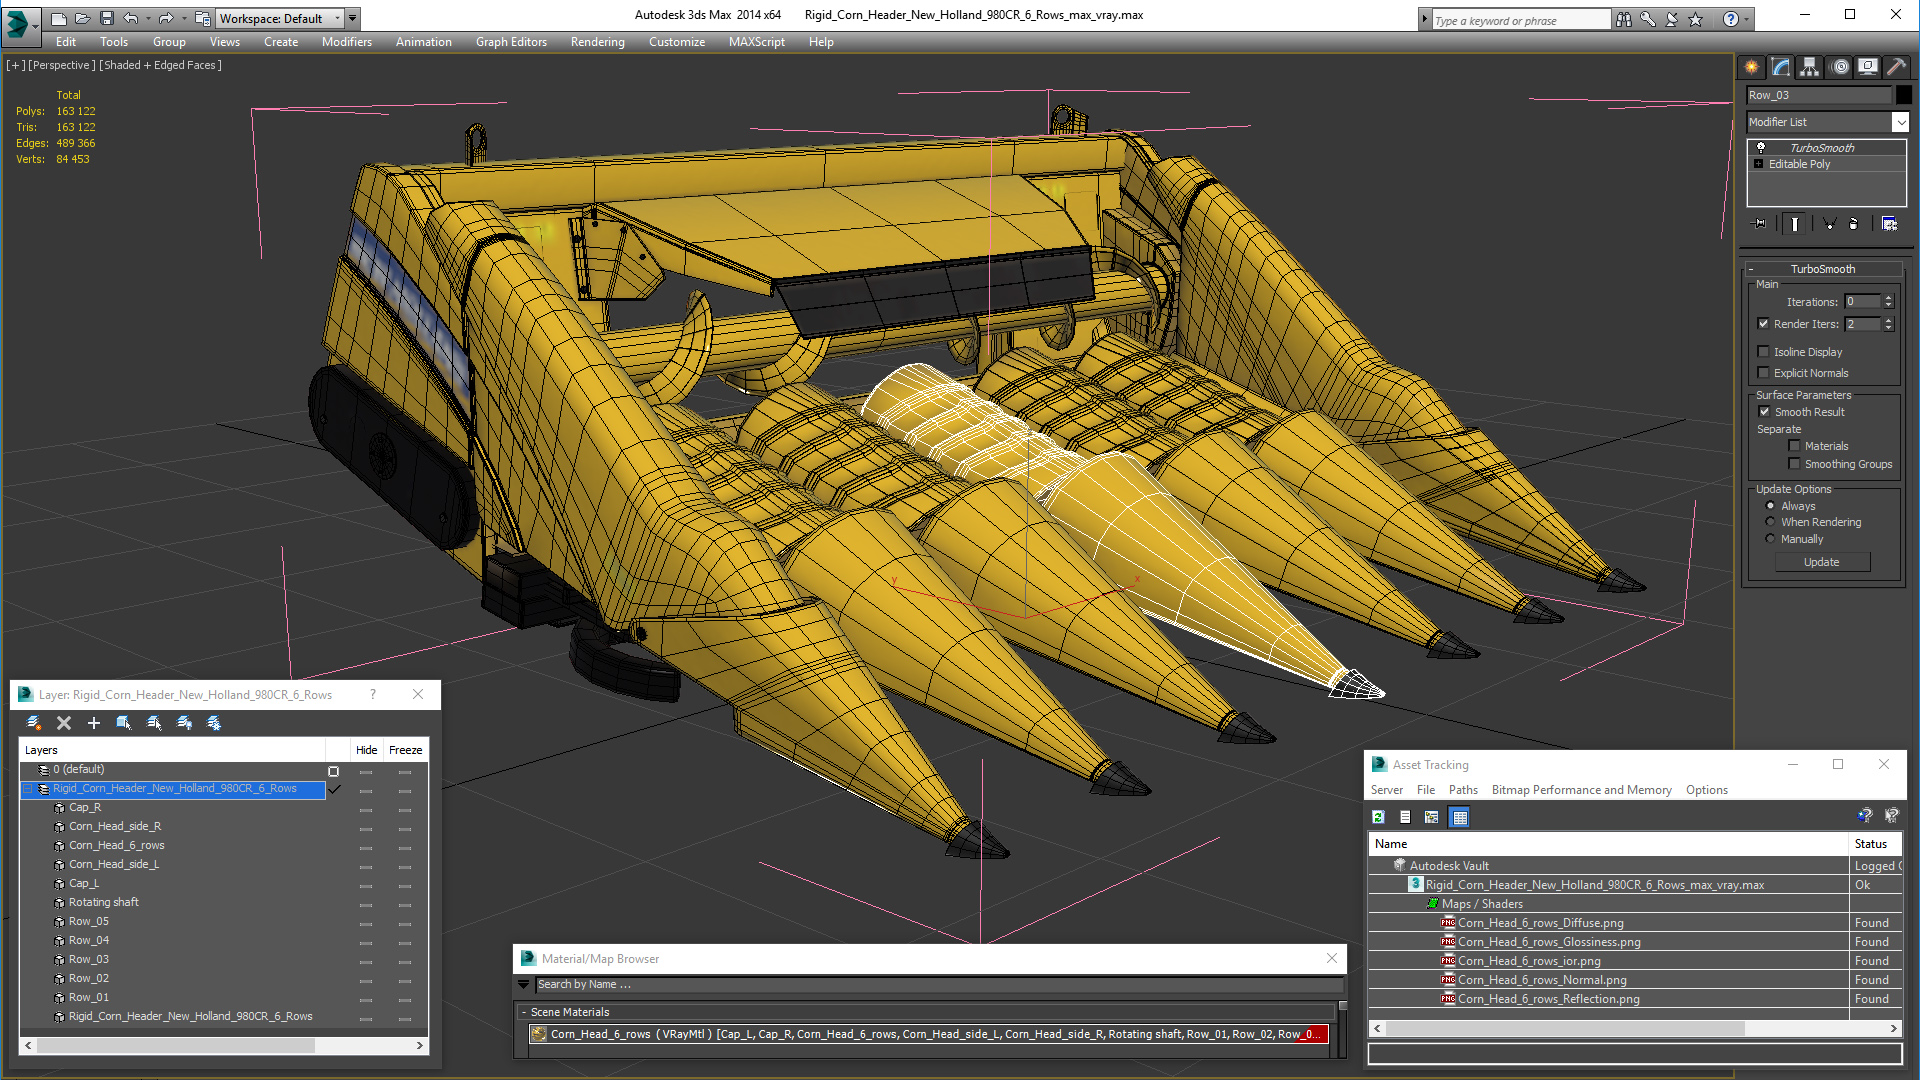Click Refresh icon in Asset Tracking
The image size is (1920, 1080).
1378,817
